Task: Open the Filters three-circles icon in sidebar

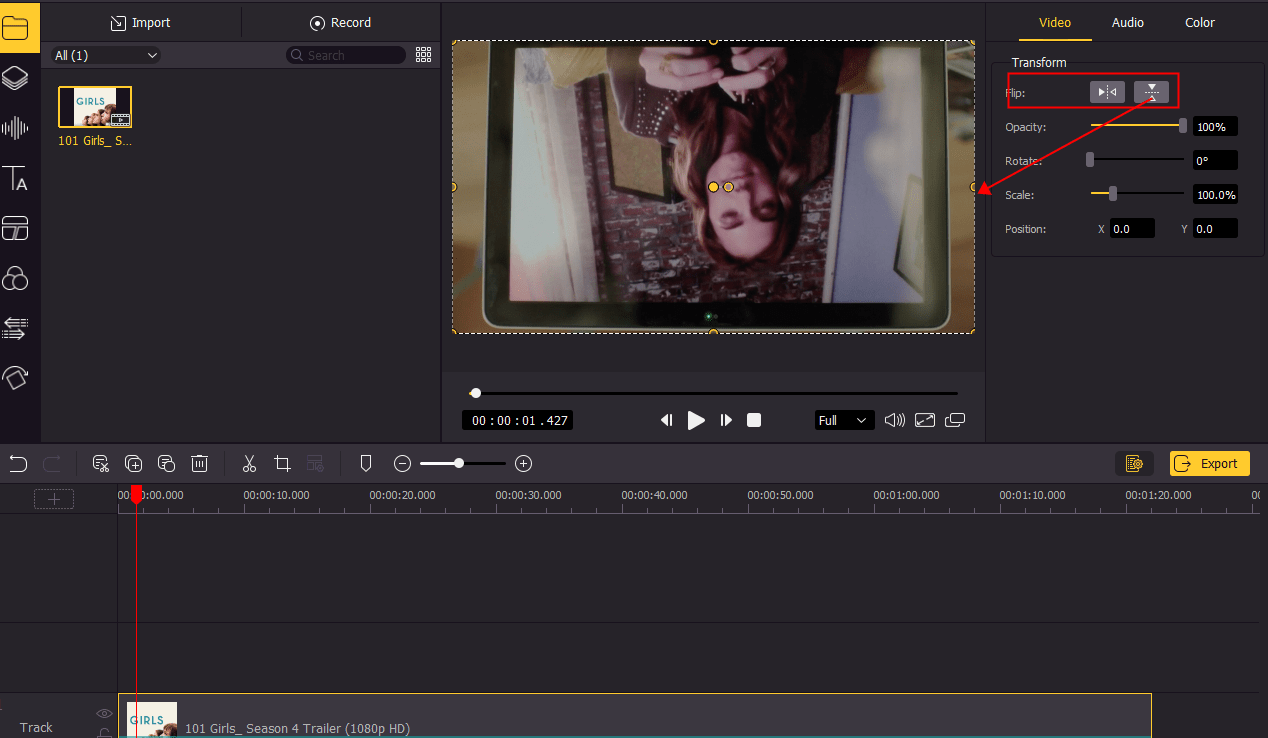Action: point(15,278)
